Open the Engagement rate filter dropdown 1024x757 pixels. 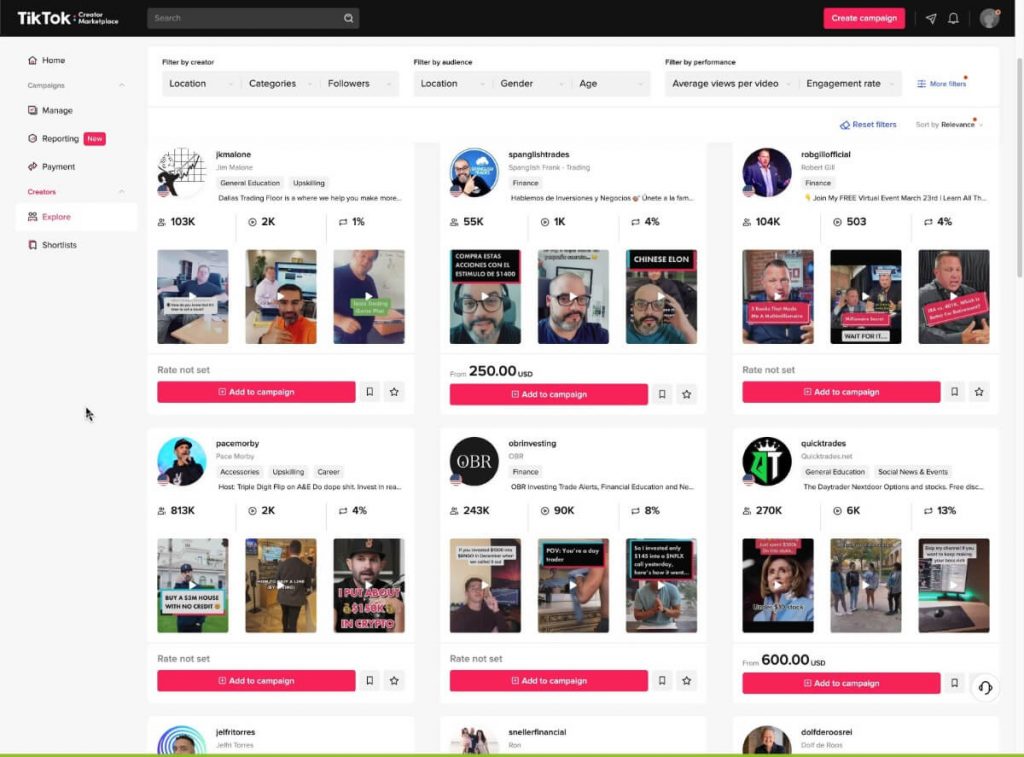849,84
